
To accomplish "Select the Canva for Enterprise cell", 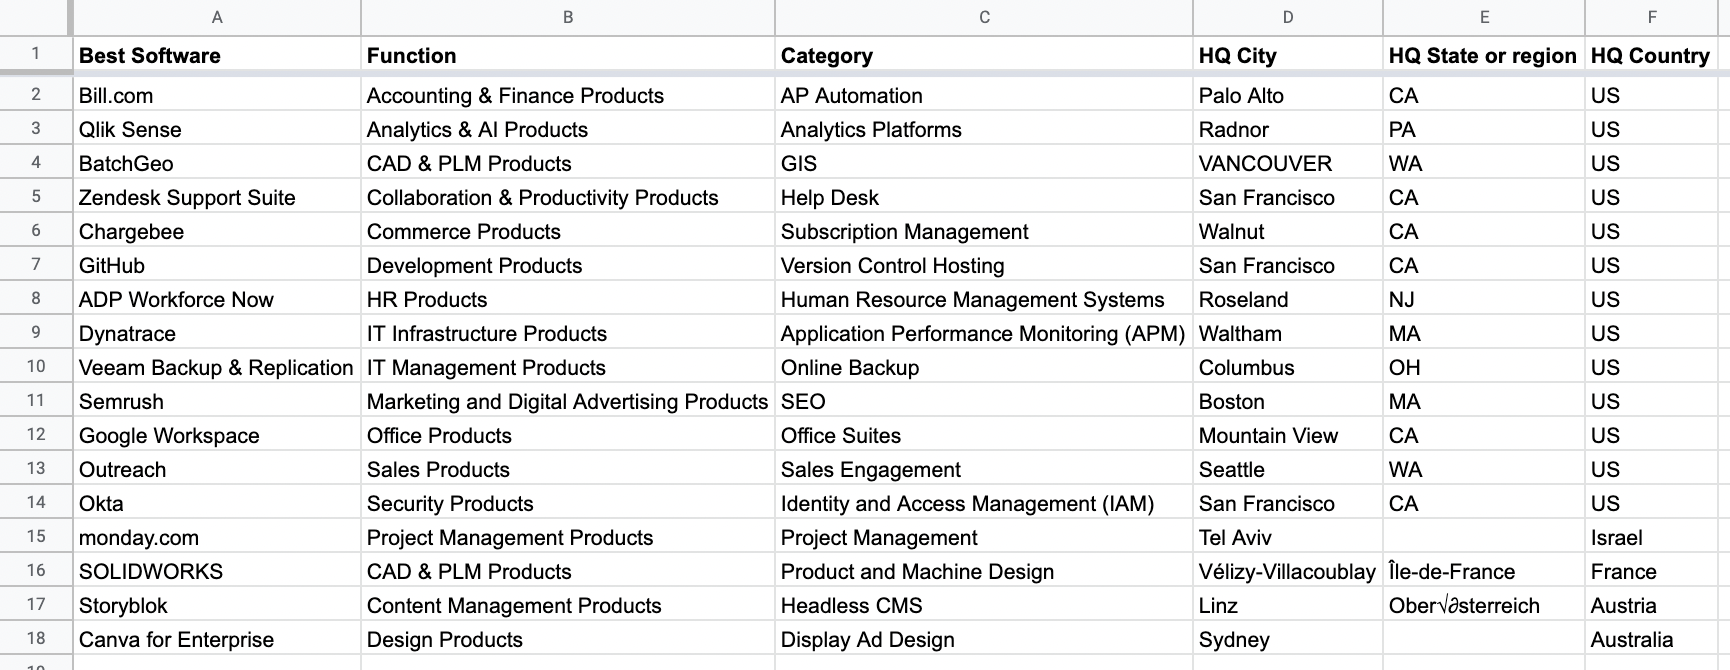I will (x=217, y=639).
